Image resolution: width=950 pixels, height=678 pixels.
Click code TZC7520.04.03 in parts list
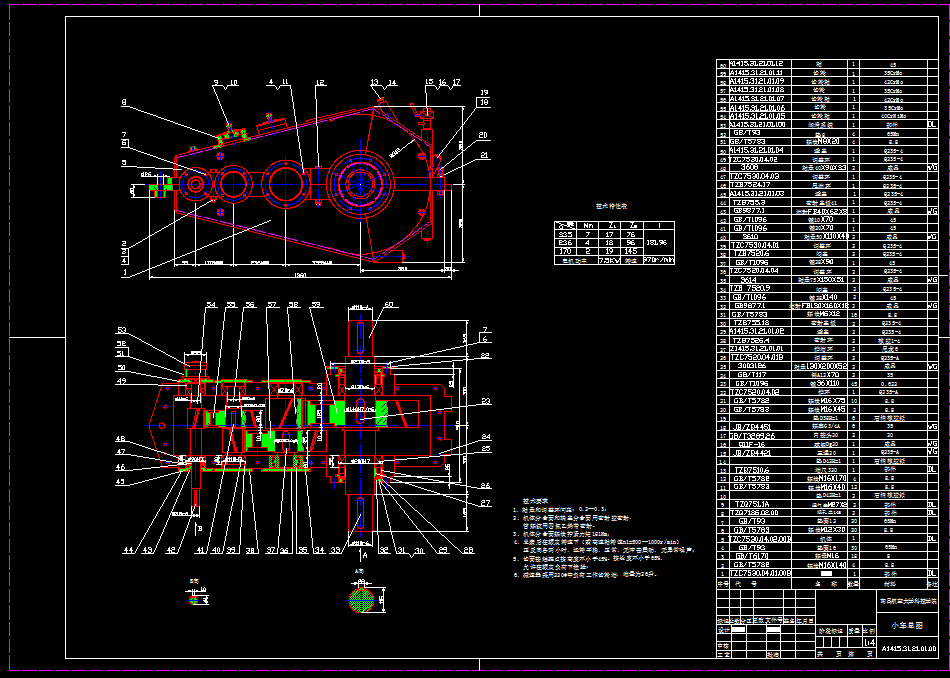click(x=754, y=176)
